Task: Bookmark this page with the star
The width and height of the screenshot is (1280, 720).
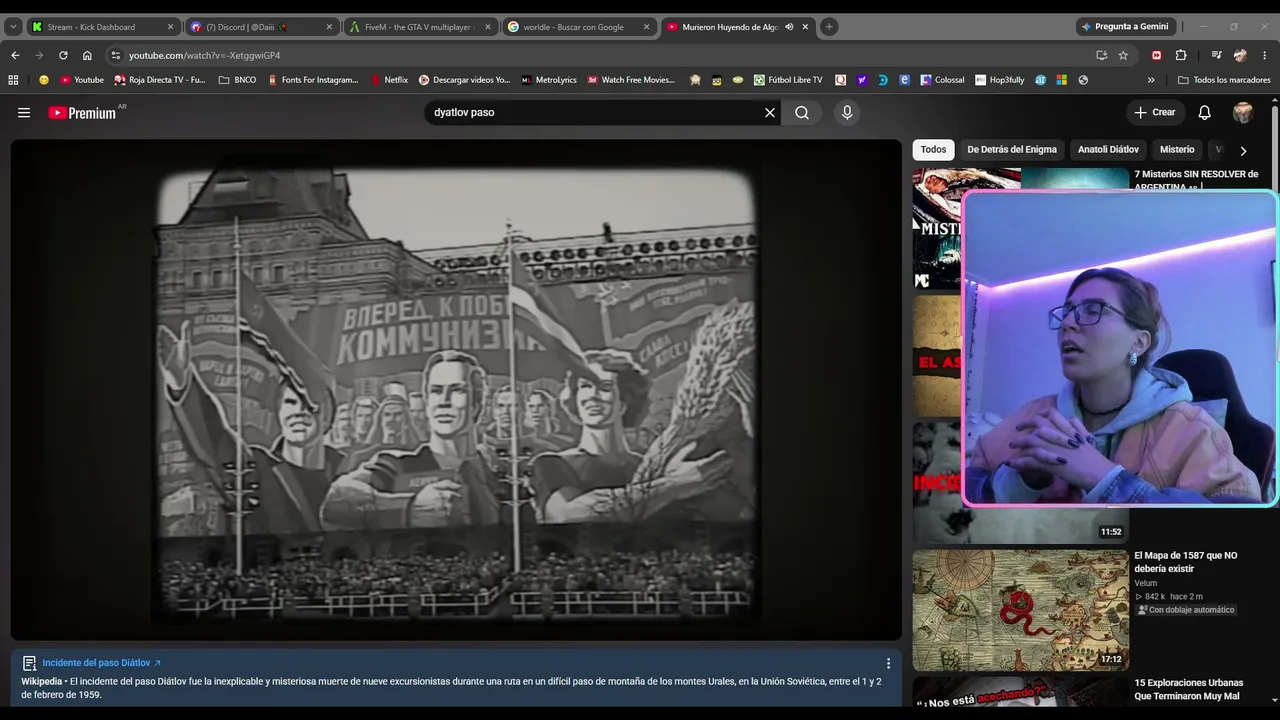Action: tap(1123, 55)
